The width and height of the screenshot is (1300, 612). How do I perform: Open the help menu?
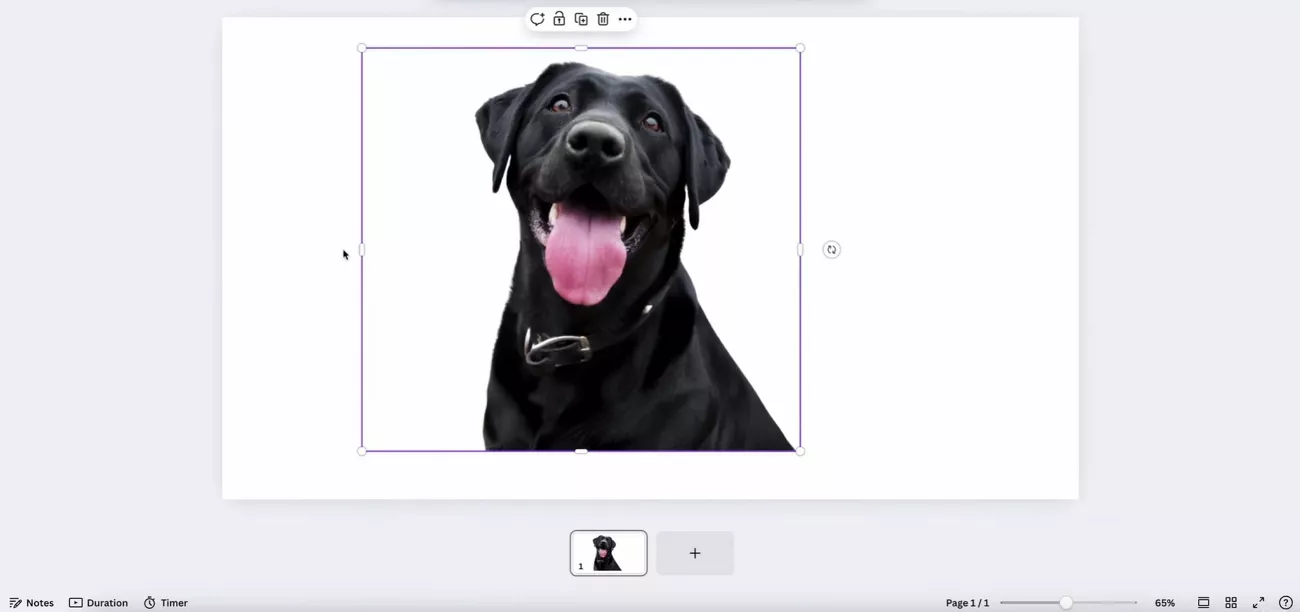click(x=1287, y=603)
